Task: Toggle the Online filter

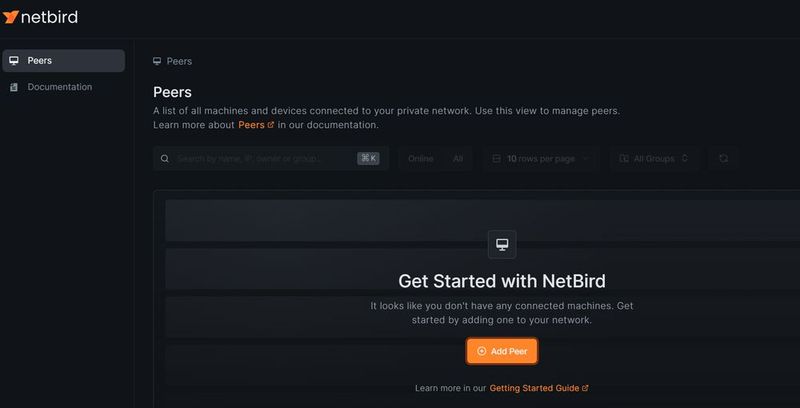Action: [421, 158]
